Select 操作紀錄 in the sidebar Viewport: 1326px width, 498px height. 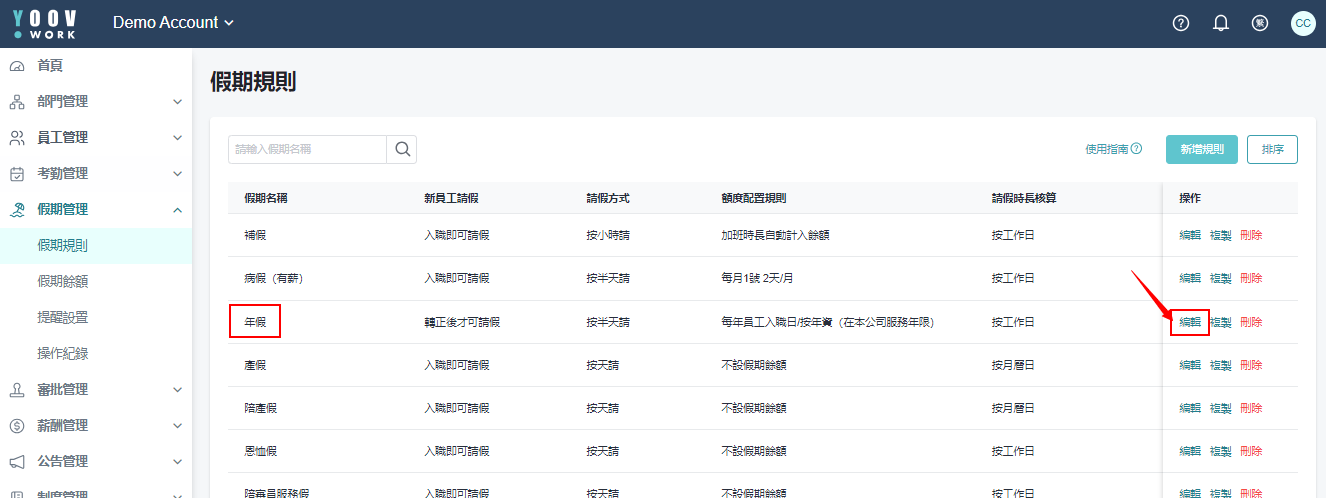[62, 354]
